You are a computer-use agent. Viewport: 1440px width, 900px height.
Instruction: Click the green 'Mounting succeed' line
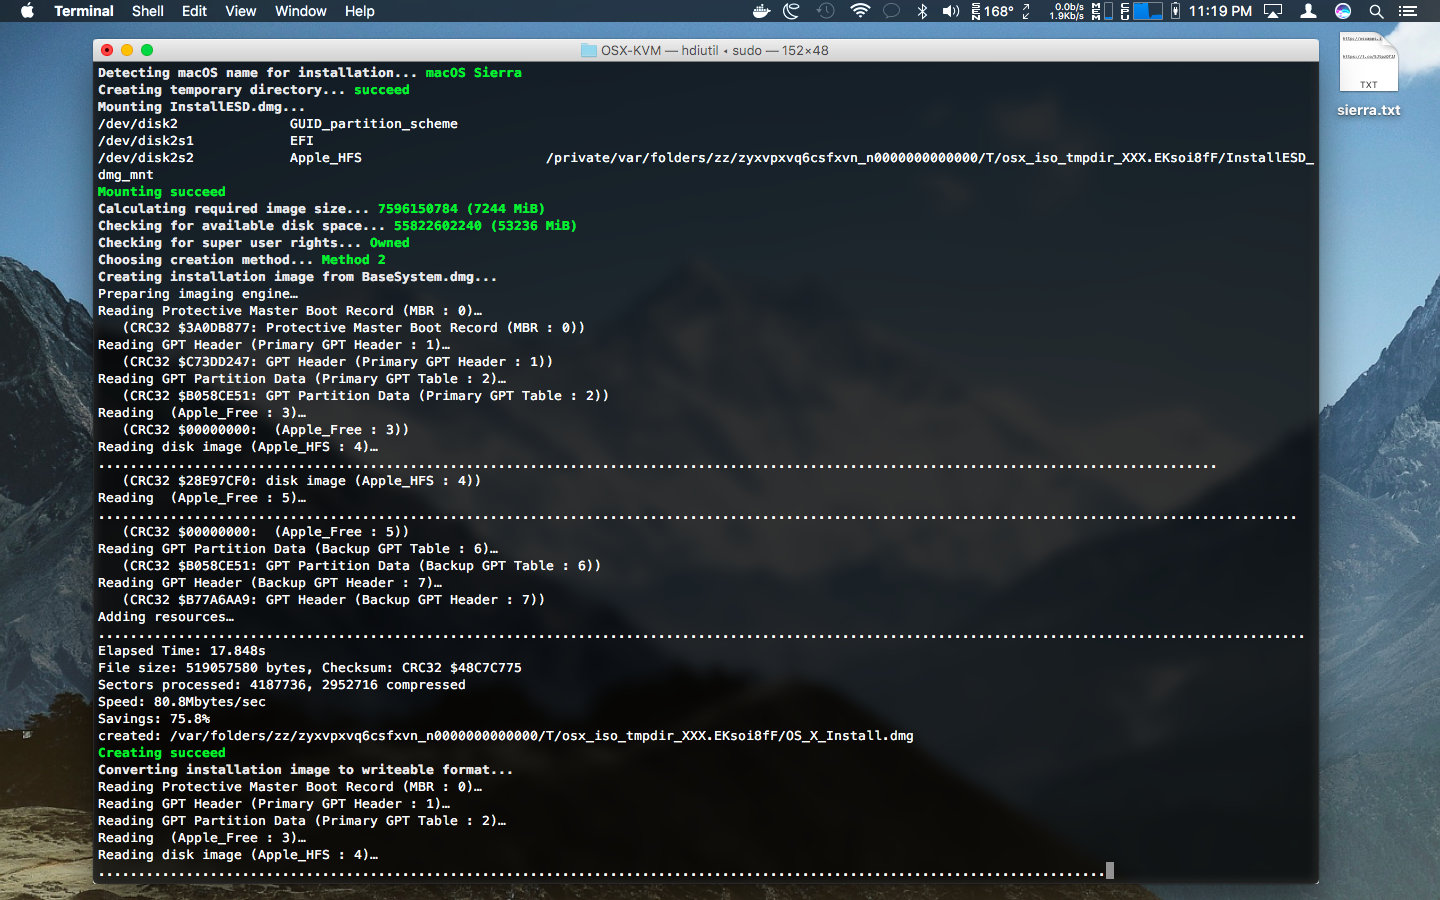pos(162,191)
